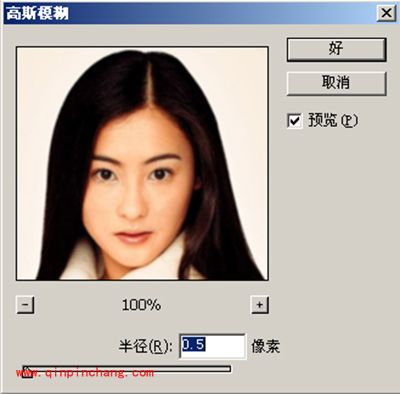
Task: Click the 半径(R): label
Action: [146, 347]
